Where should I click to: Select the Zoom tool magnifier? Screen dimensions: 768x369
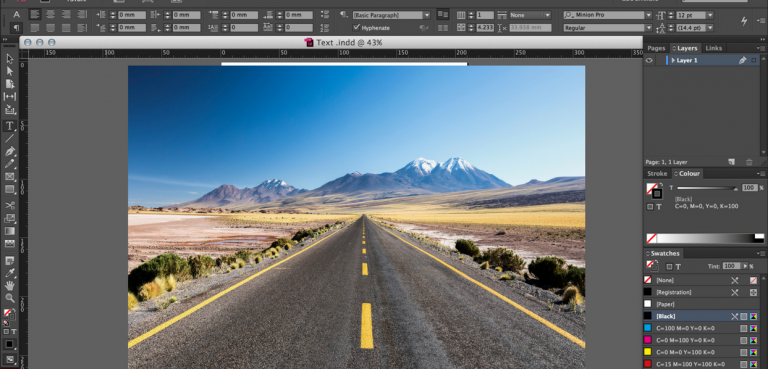pyautogui.click(x=9, y=297)
